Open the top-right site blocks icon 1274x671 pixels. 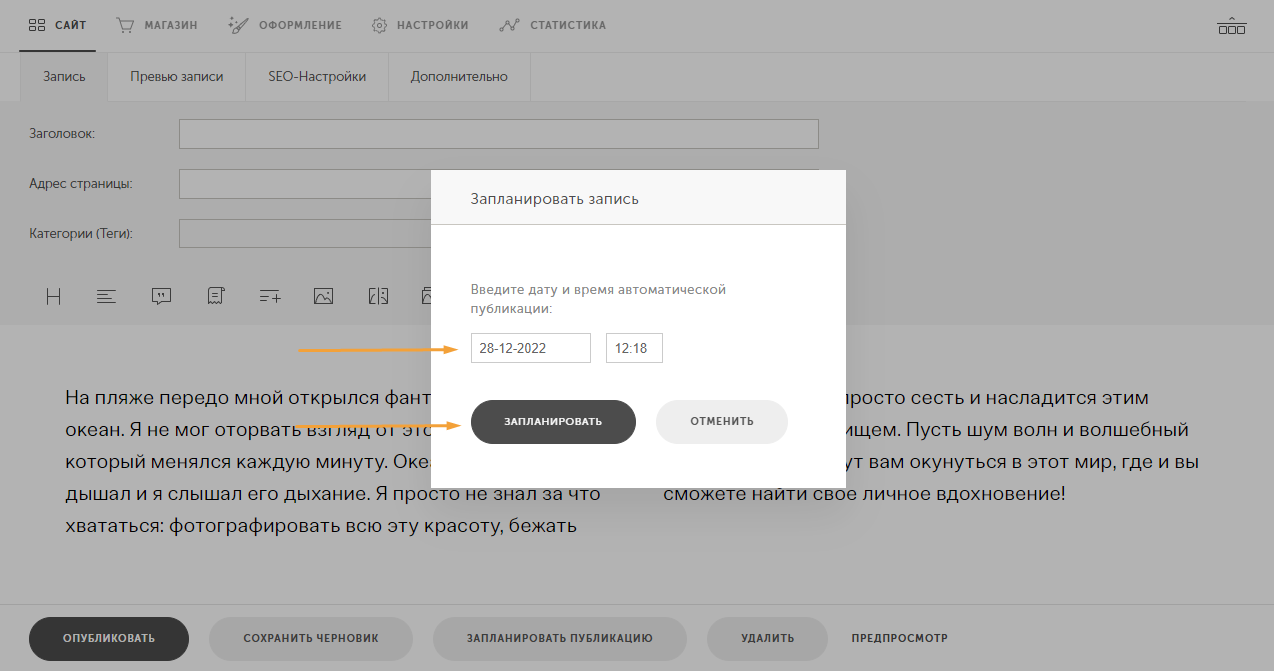click(x=1231, y=26)
